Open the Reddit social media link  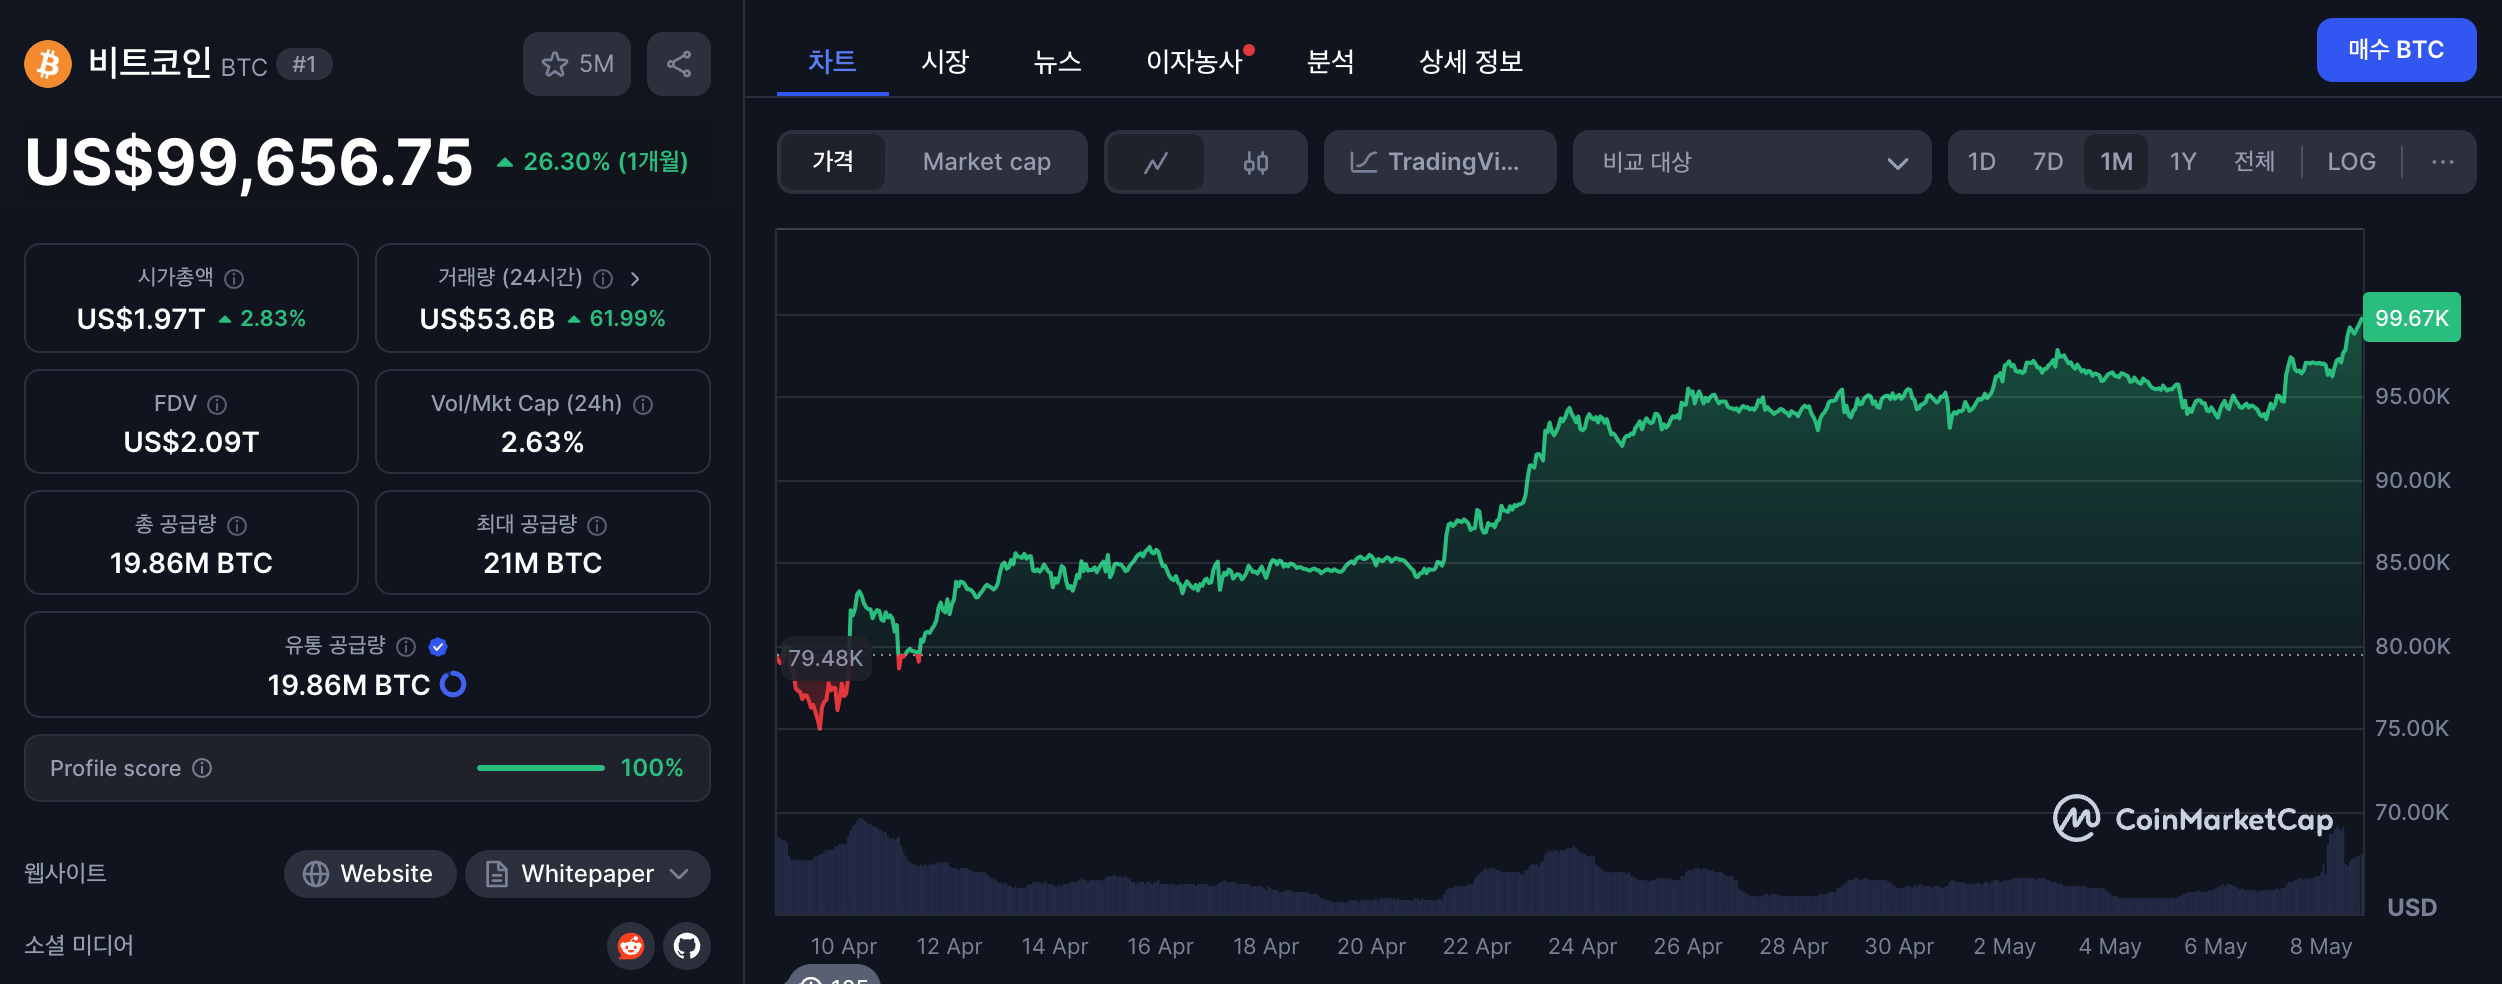click(630, 946)
